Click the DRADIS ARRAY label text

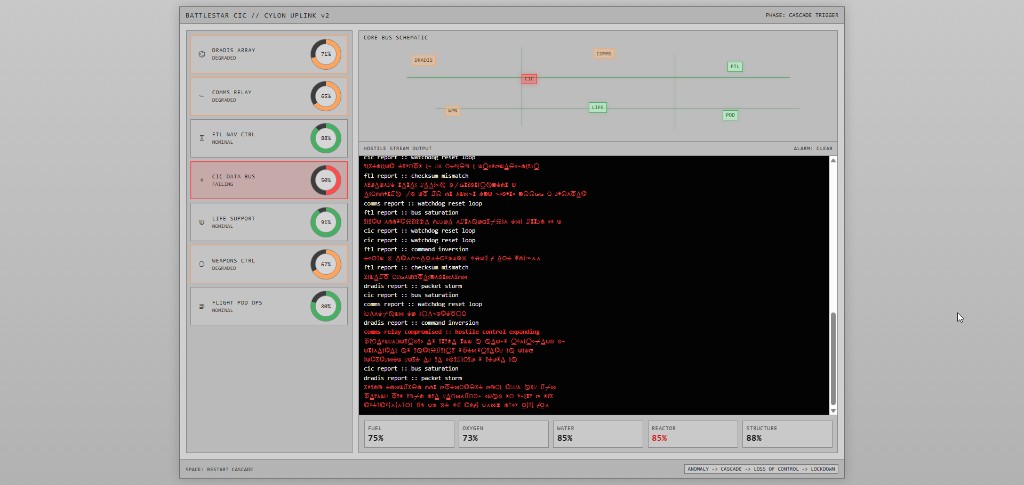(x=233, y=50)
